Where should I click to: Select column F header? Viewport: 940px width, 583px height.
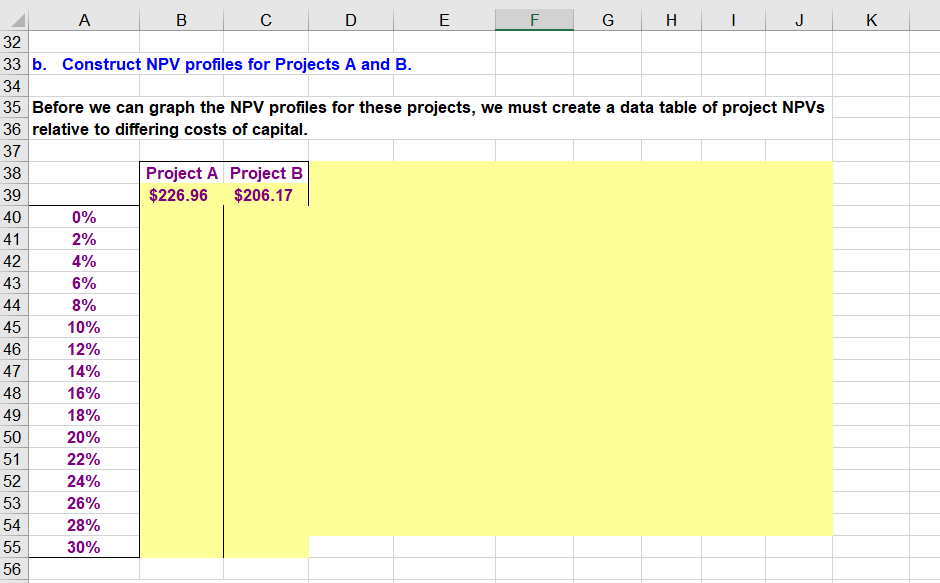pyautogui.click(x=534, y=19)
